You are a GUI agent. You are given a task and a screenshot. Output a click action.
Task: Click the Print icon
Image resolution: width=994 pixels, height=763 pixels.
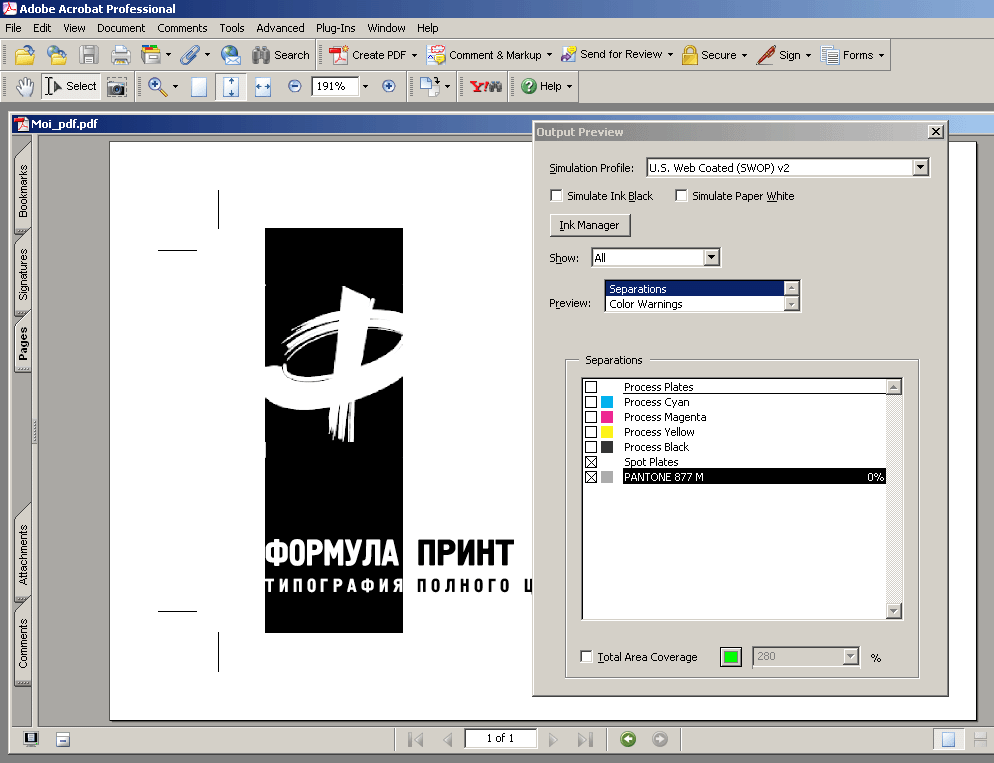pos(120,55)
